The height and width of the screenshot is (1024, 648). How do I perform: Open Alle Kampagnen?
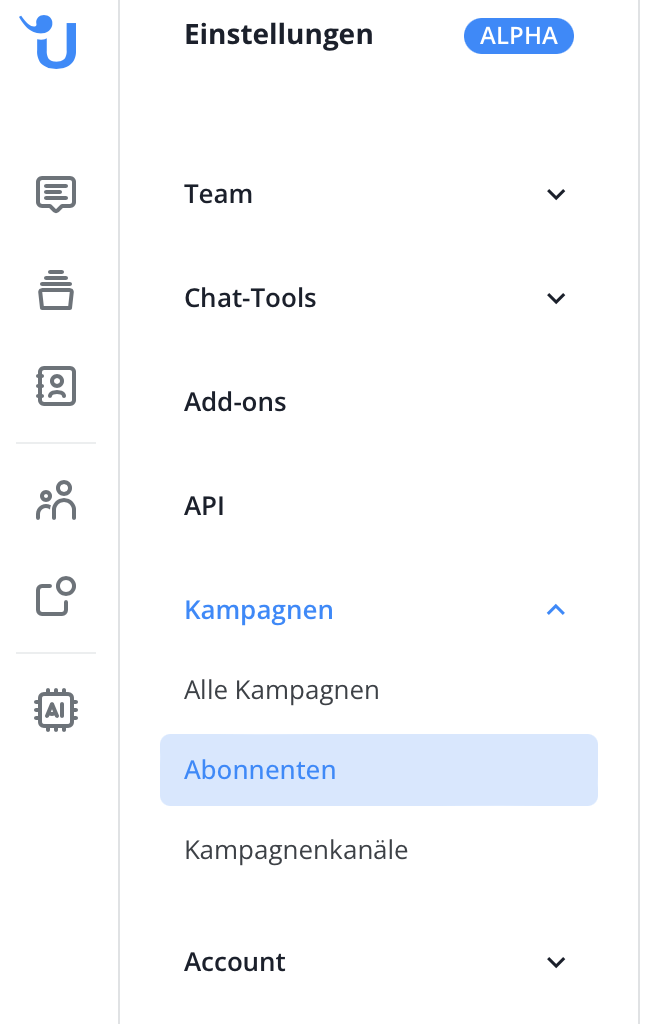click(281, 690)
